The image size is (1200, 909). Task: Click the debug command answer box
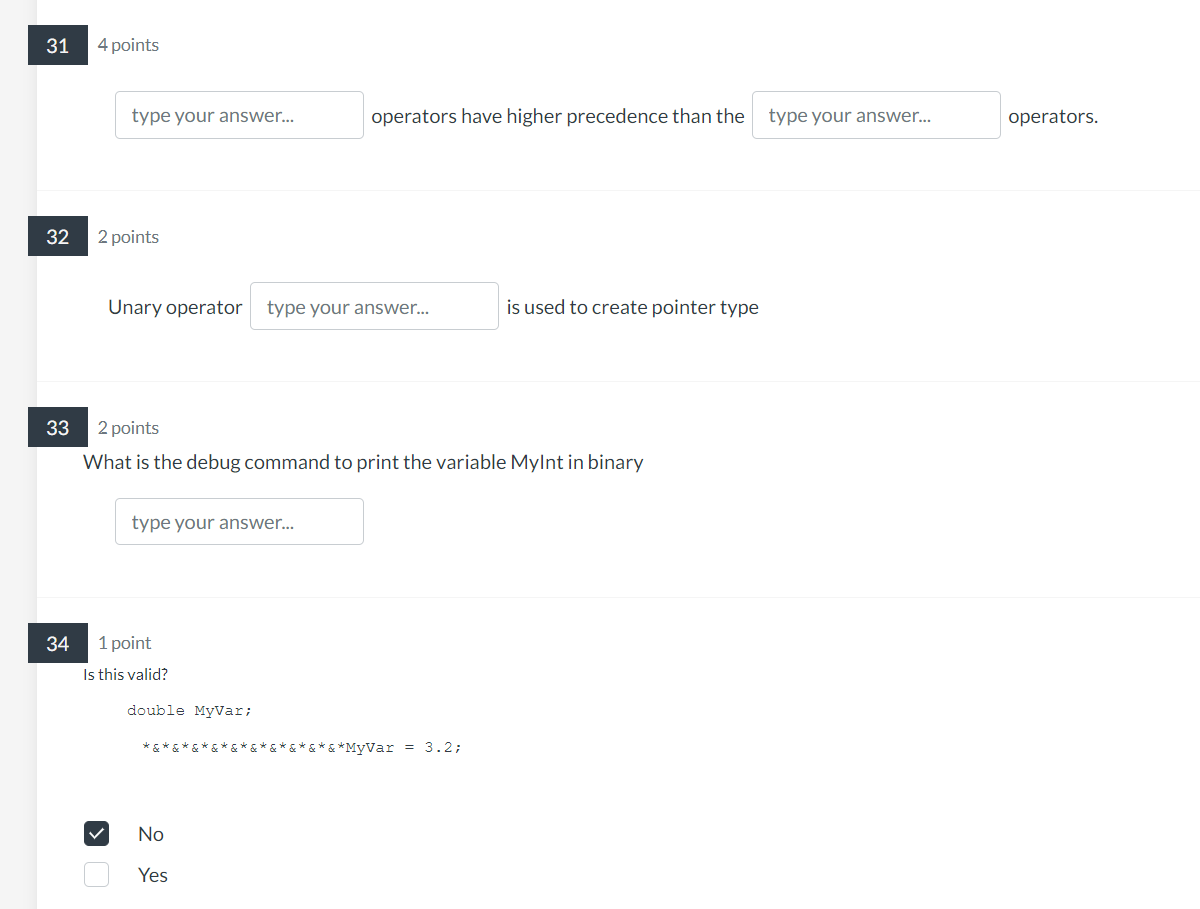point(239,521)
